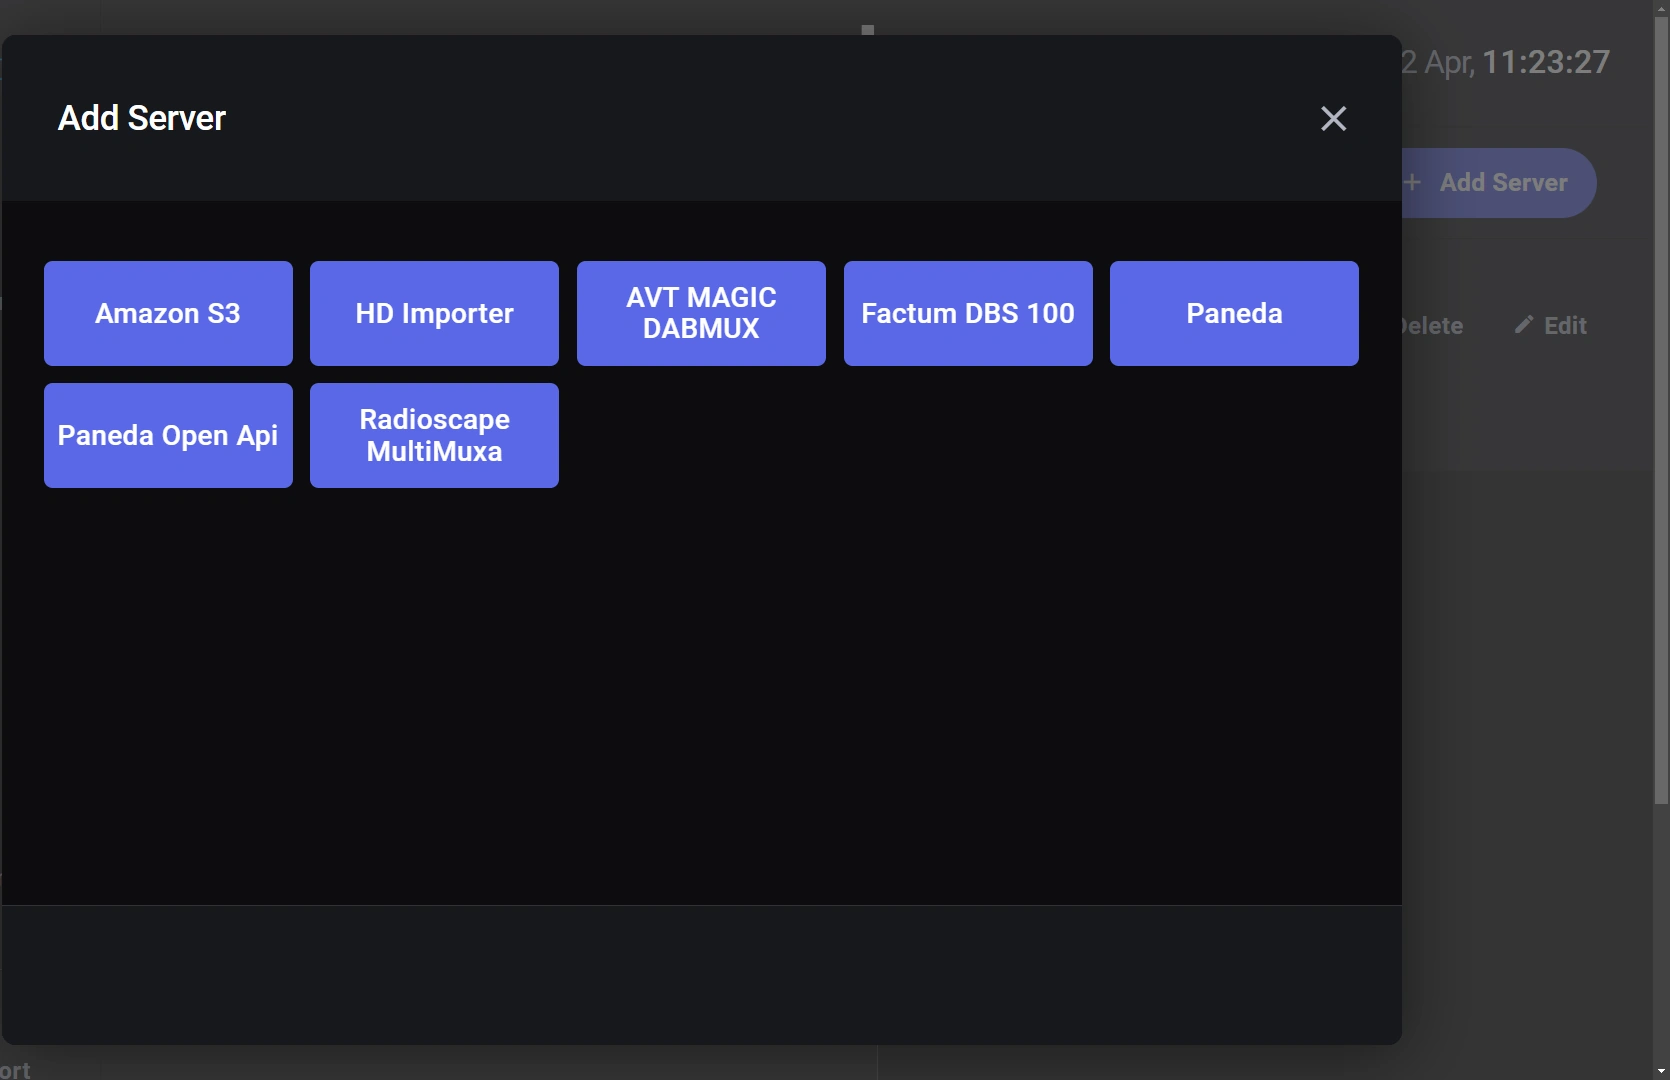Click the scrollbar down arrow

(x=1661, y=1071)
